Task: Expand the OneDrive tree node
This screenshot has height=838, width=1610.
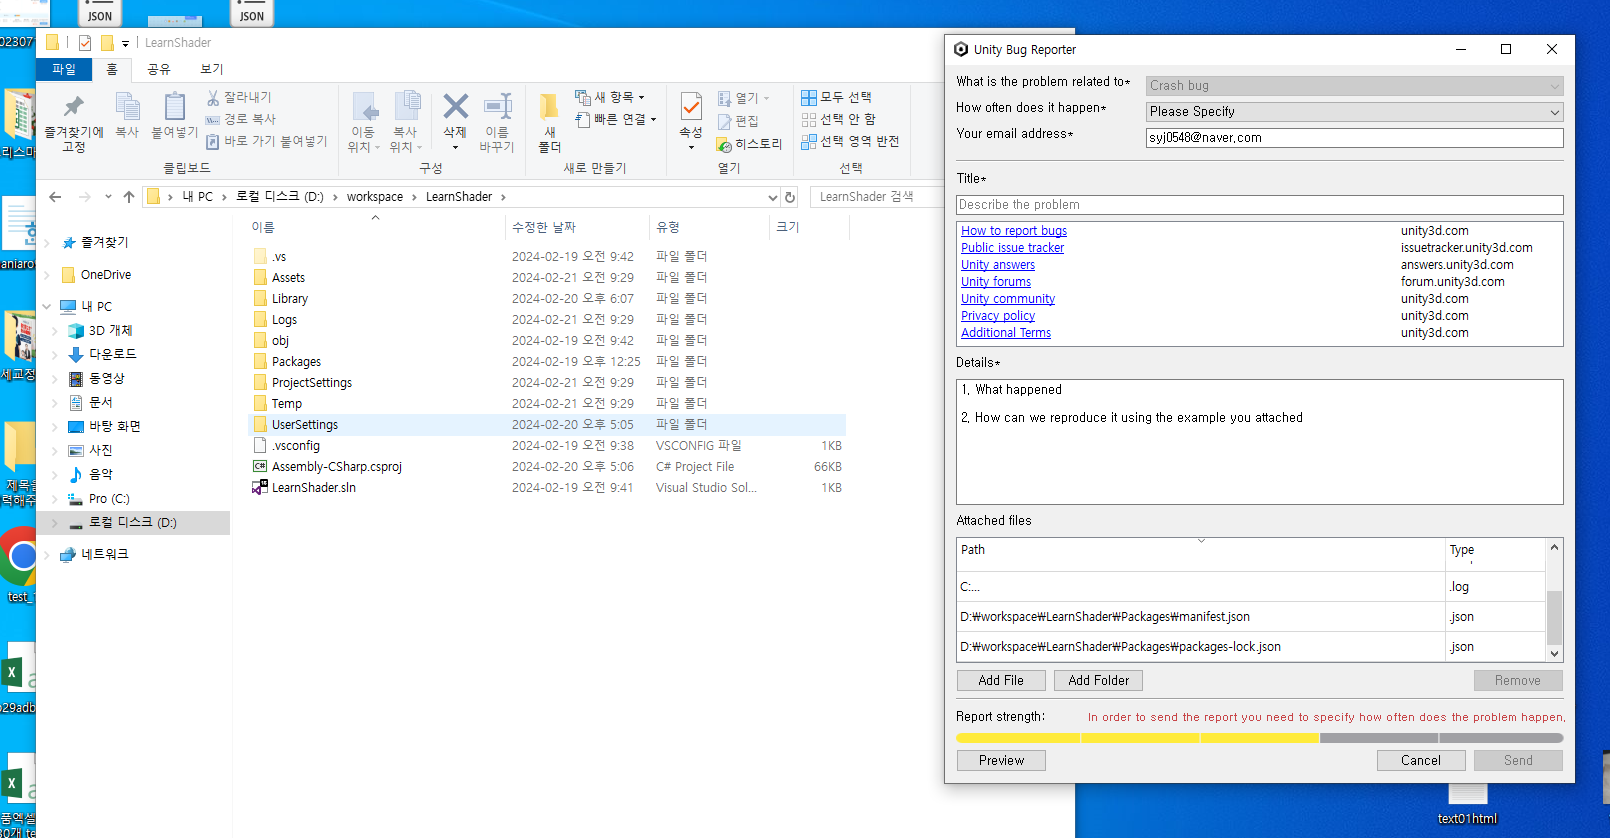Action: [x=47, y=275]
